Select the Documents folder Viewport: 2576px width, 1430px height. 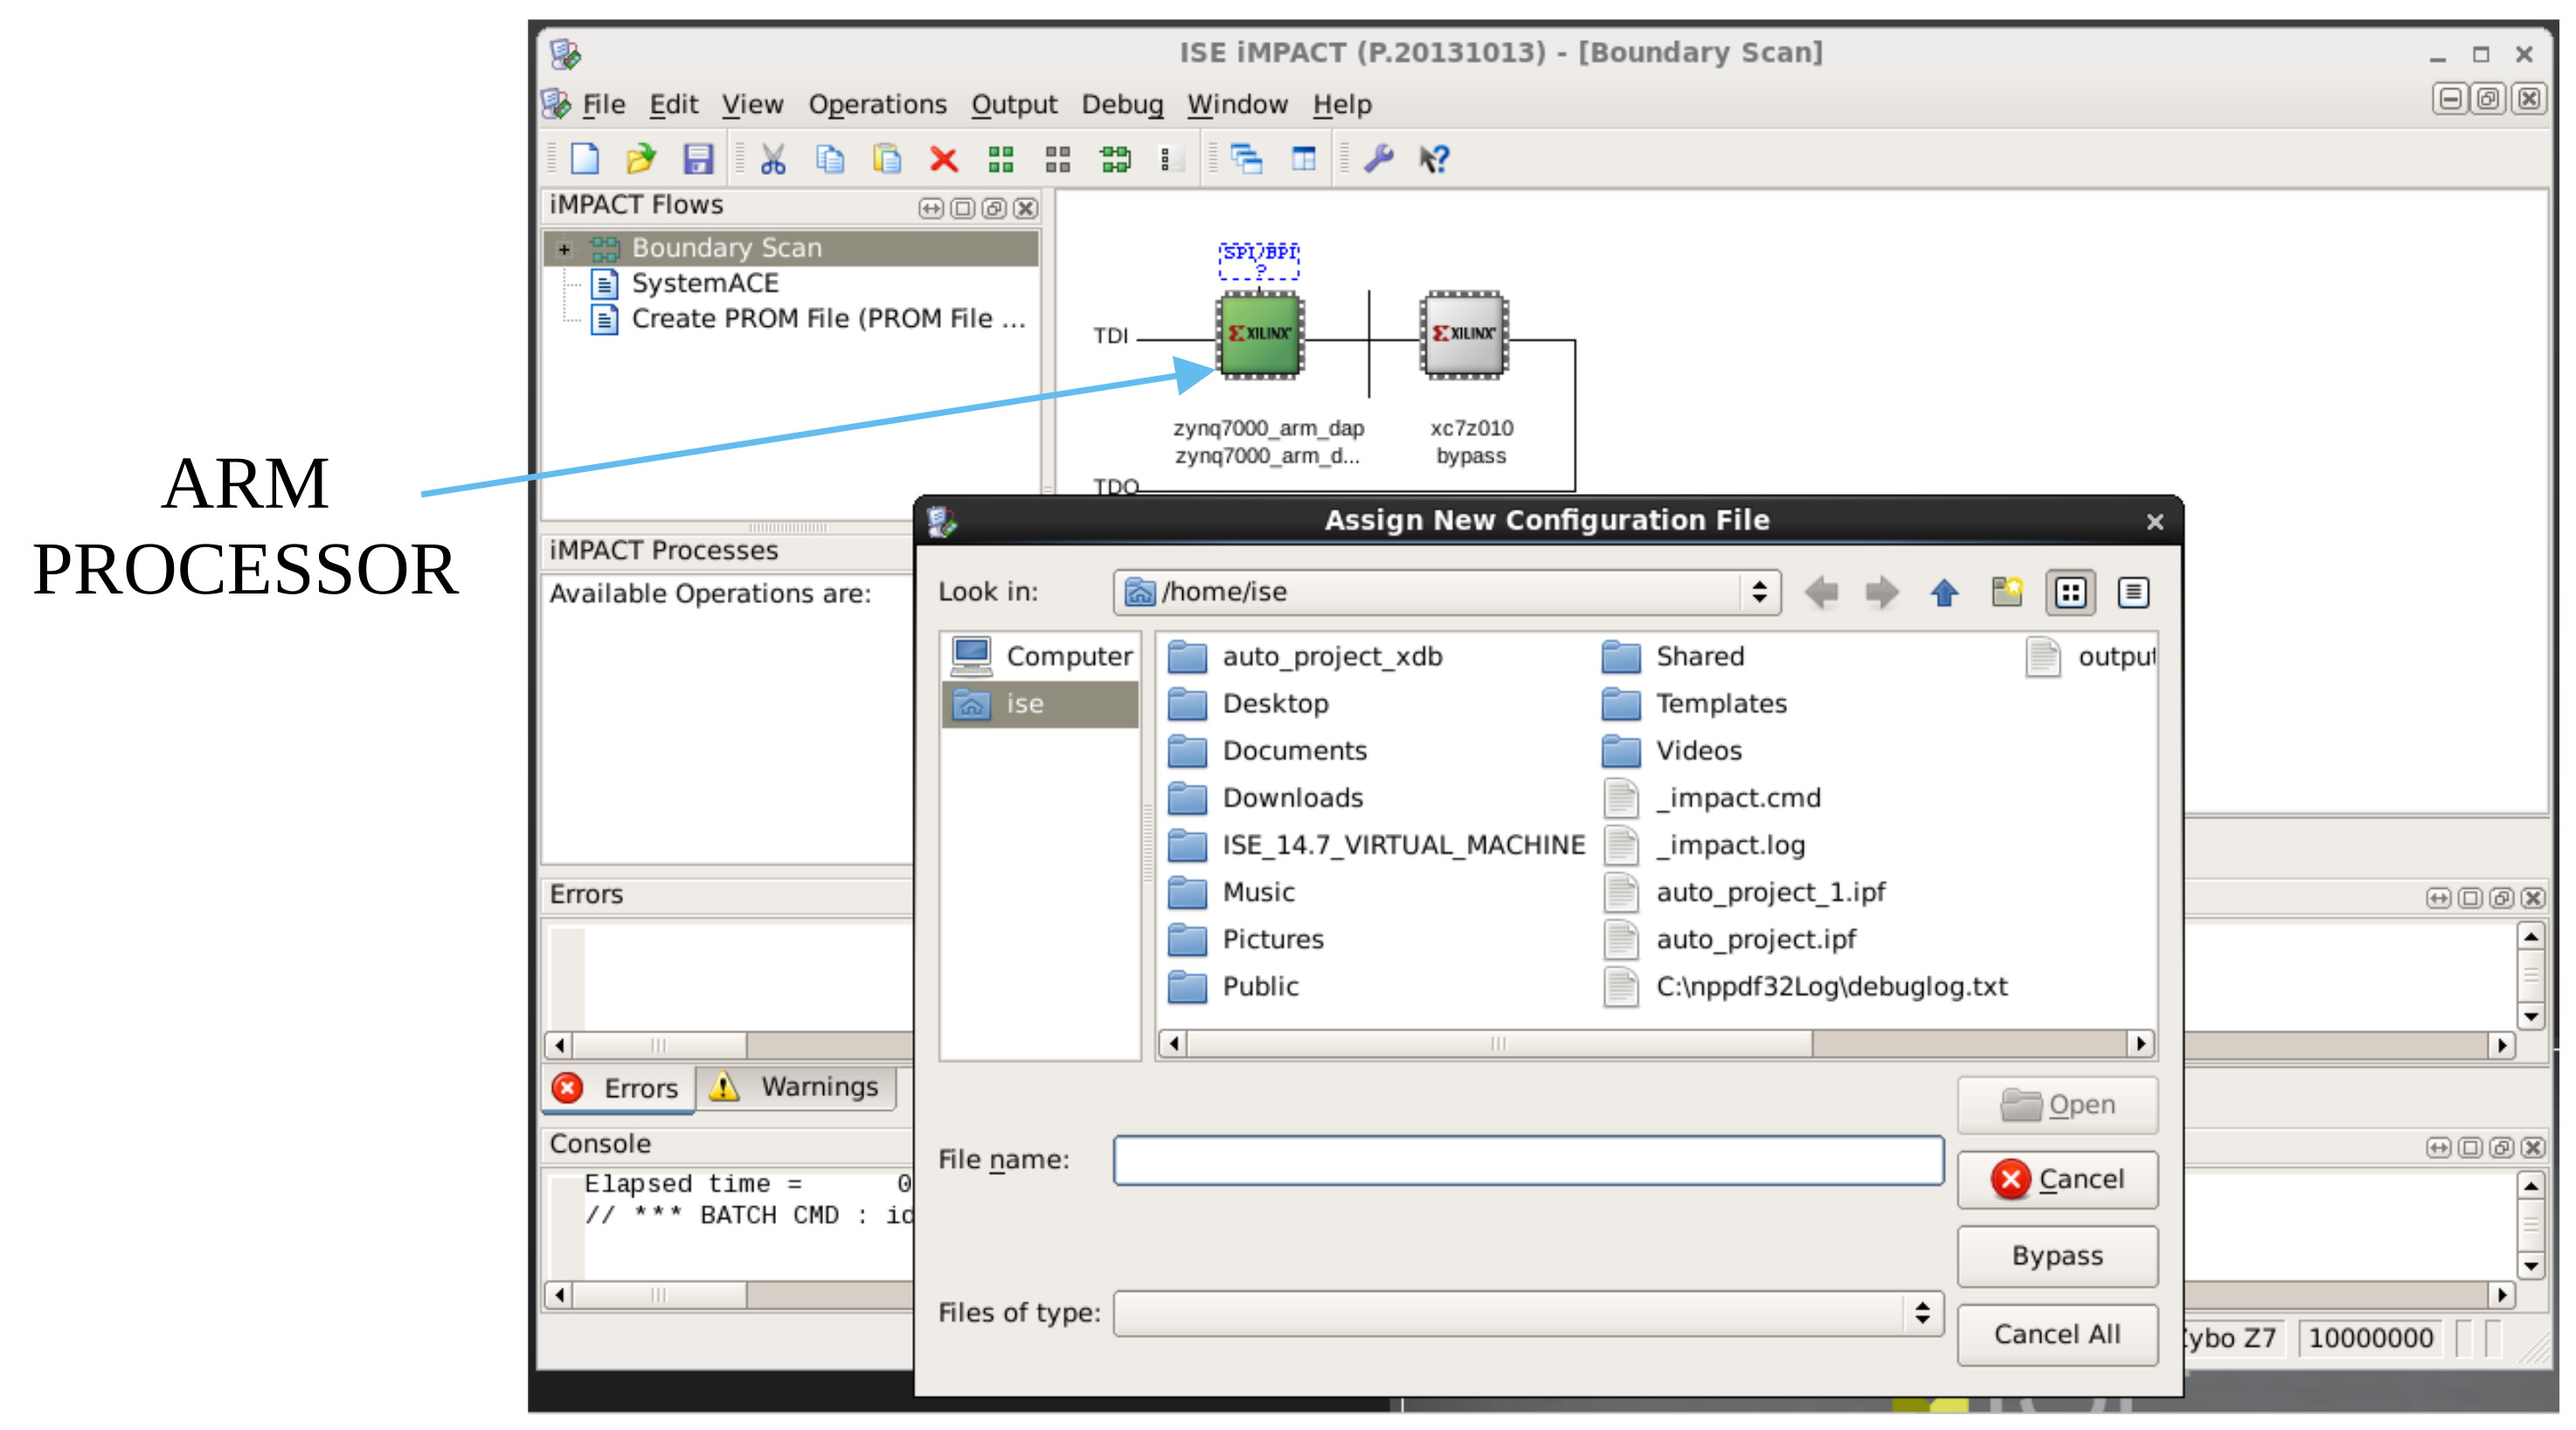click(x=1268, y=751)
